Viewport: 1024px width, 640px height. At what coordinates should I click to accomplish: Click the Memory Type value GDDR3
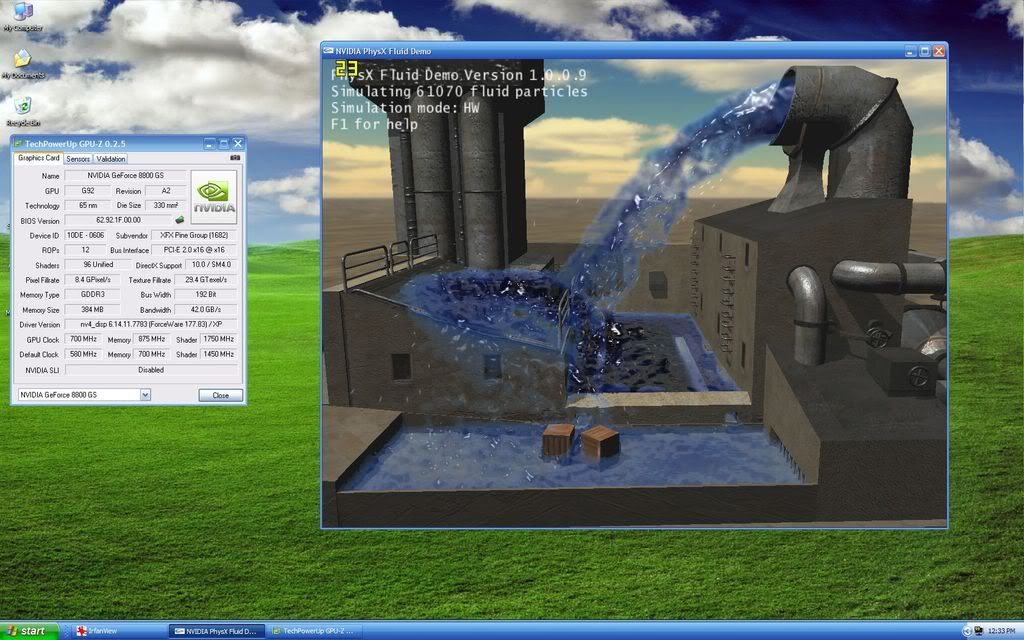pyautogui.click(x=92, y=295)
